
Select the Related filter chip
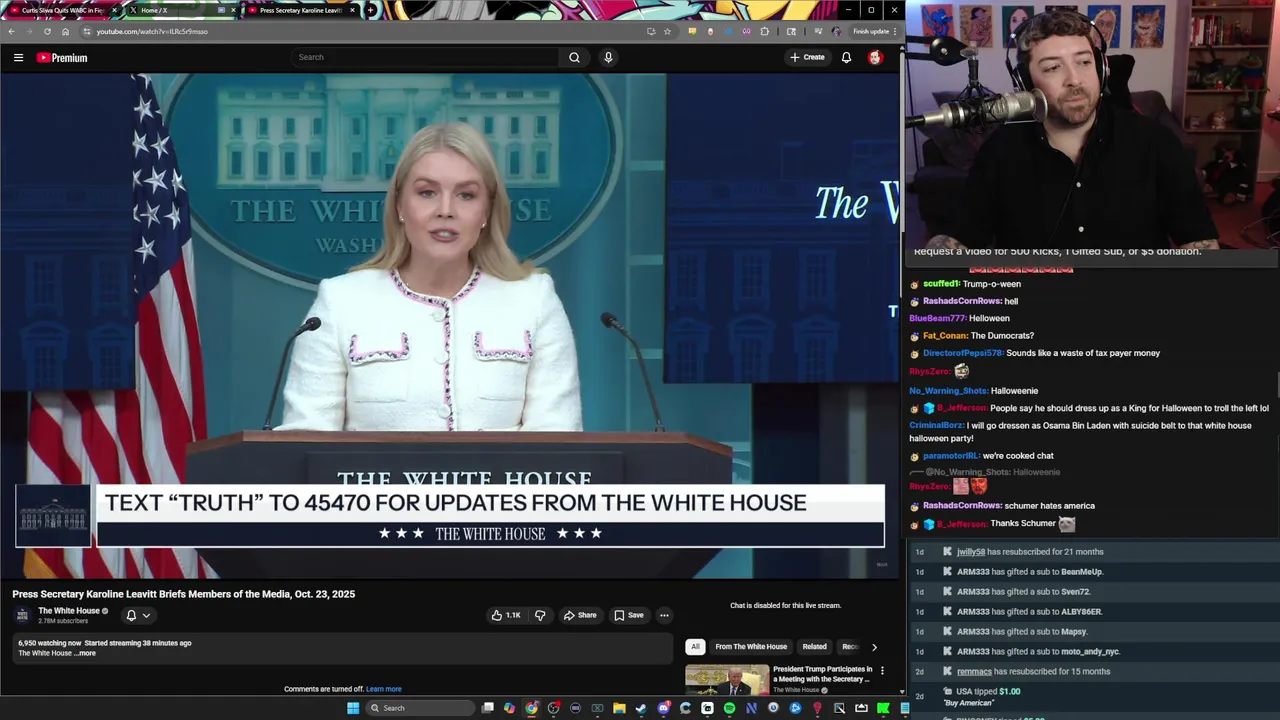tap(814, 647)
